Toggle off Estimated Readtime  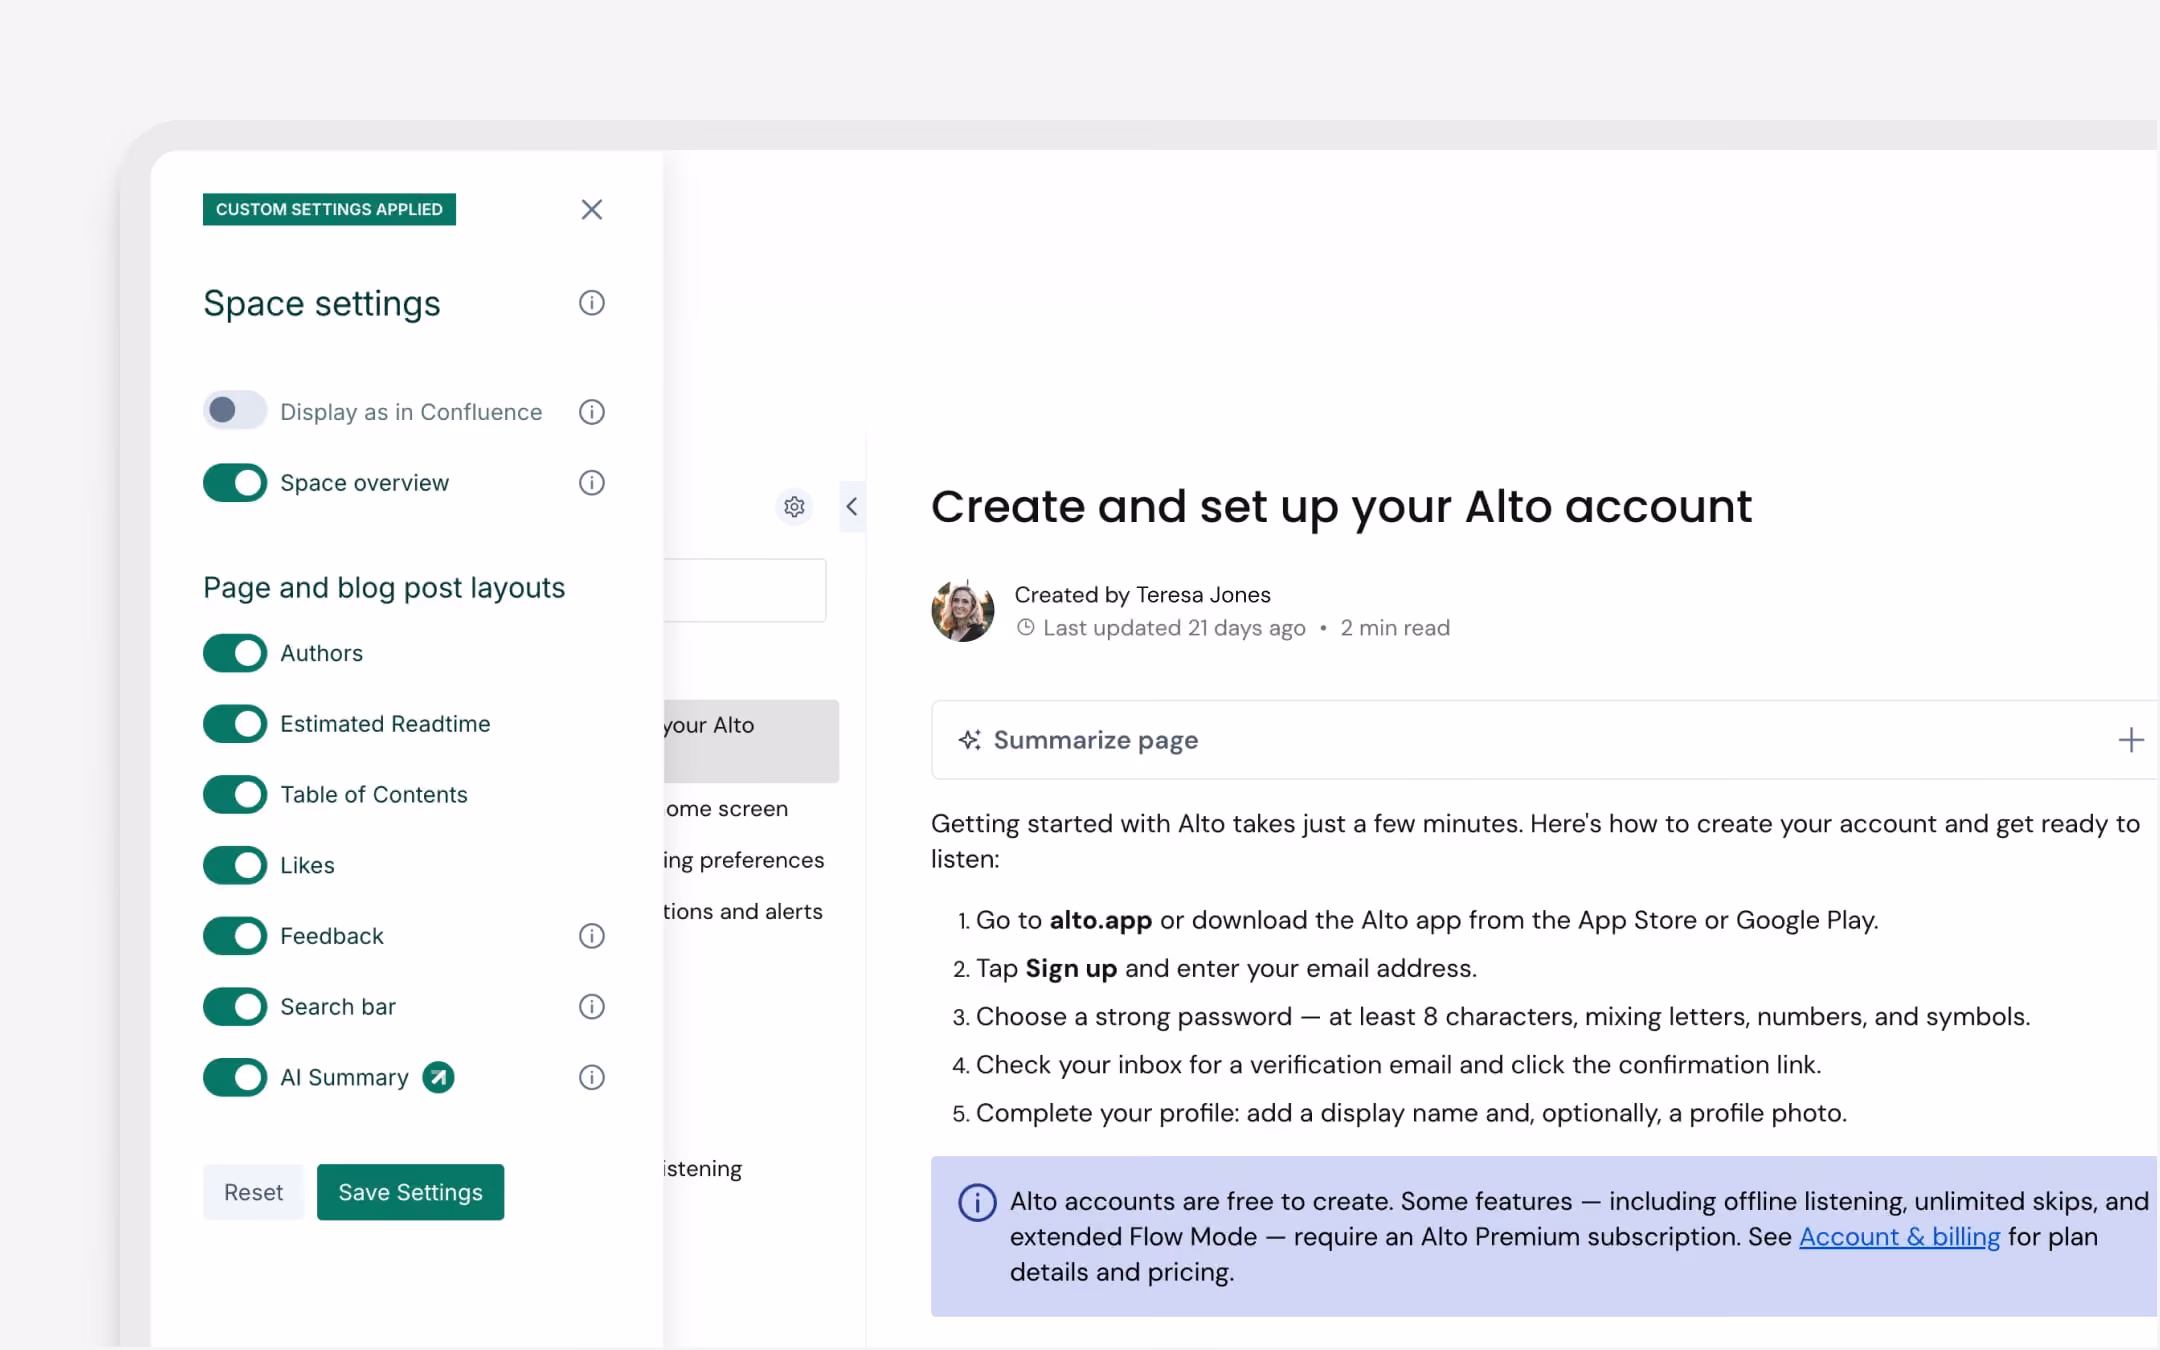(x=235, y=724)
